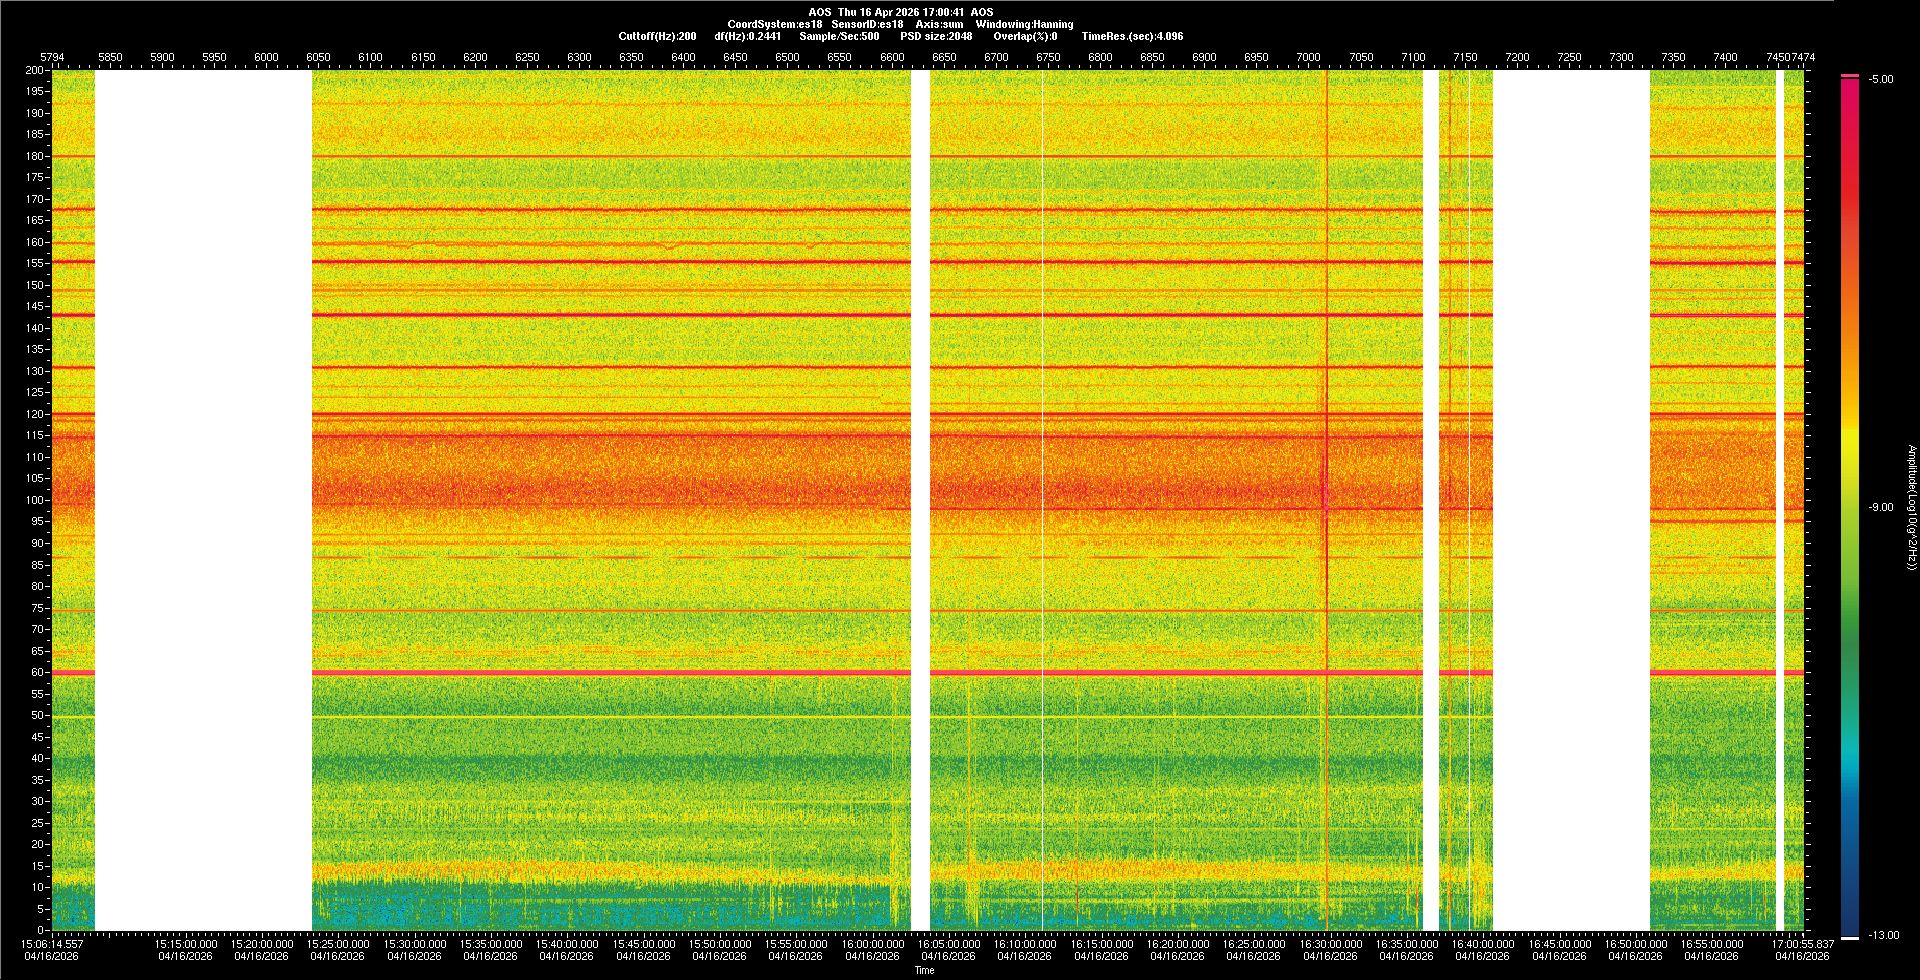Click the 200 Hz tick at the axis top

click(34, 71)
